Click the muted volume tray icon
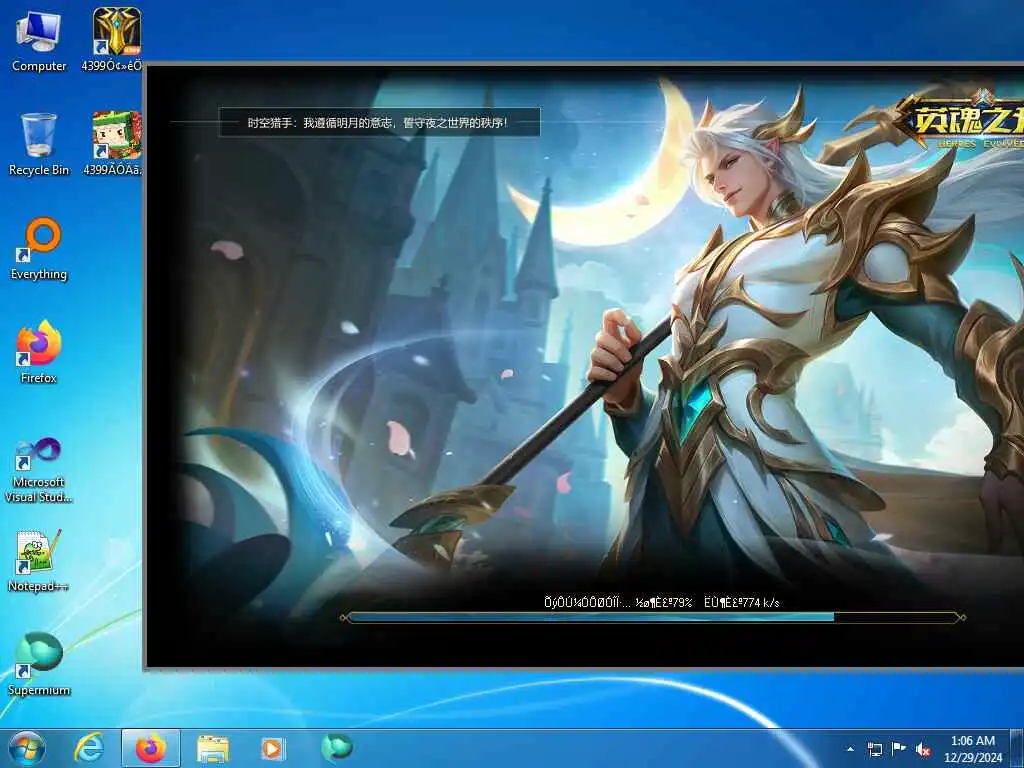This screenshot has height=768, width=1024. [923, 749]
